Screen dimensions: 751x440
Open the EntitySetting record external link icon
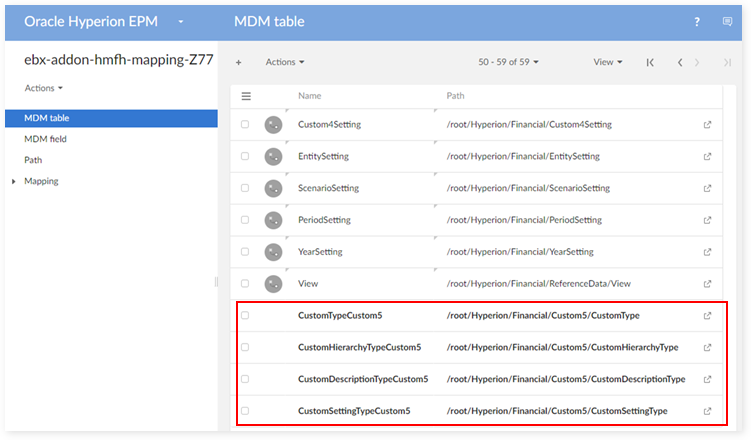tap(707, 157)
